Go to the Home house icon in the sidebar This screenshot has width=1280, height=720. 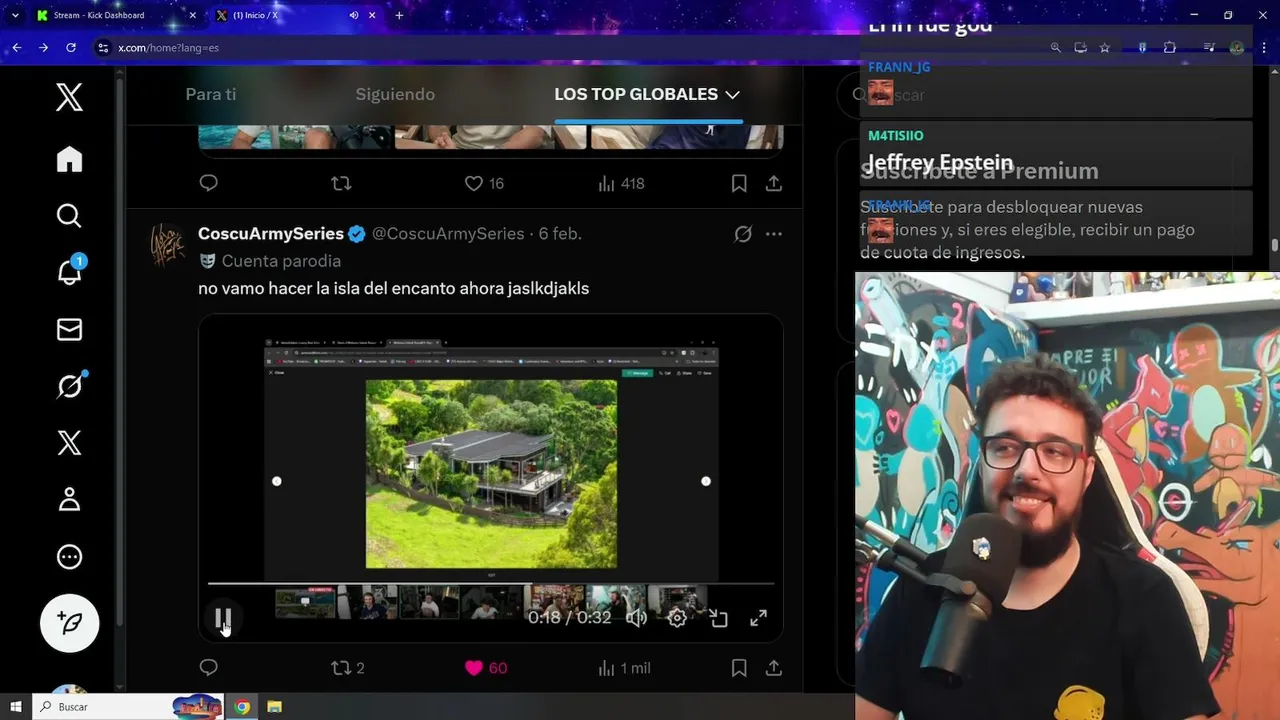tap(69, 159)
